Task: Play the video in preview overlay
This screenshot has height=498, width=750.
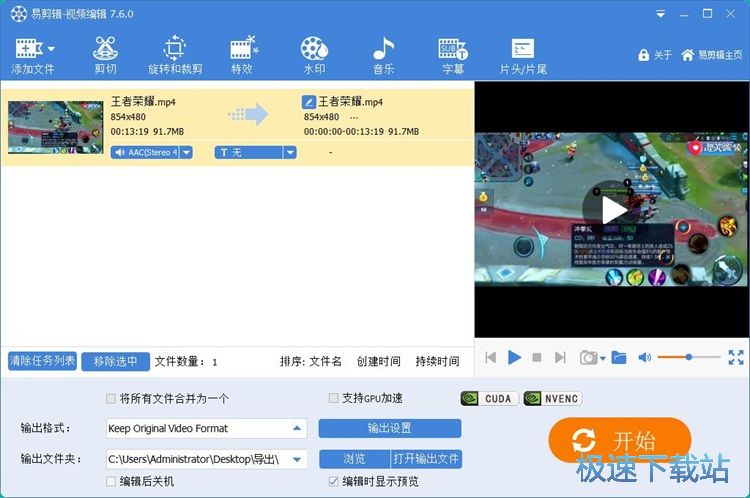Action: tap(612, 210)
